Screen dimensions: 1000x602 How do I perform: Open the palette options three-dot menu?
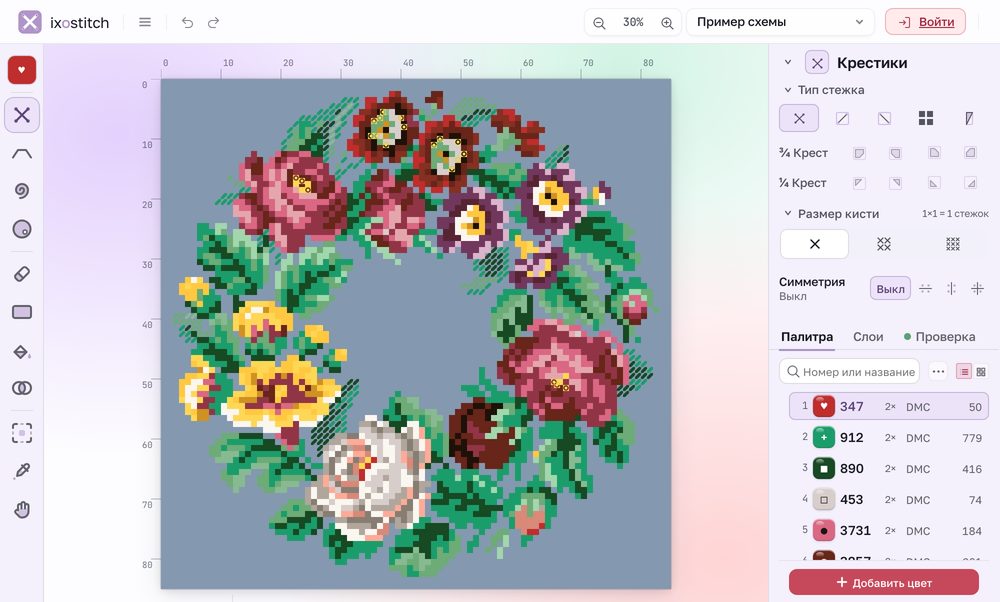938,371
